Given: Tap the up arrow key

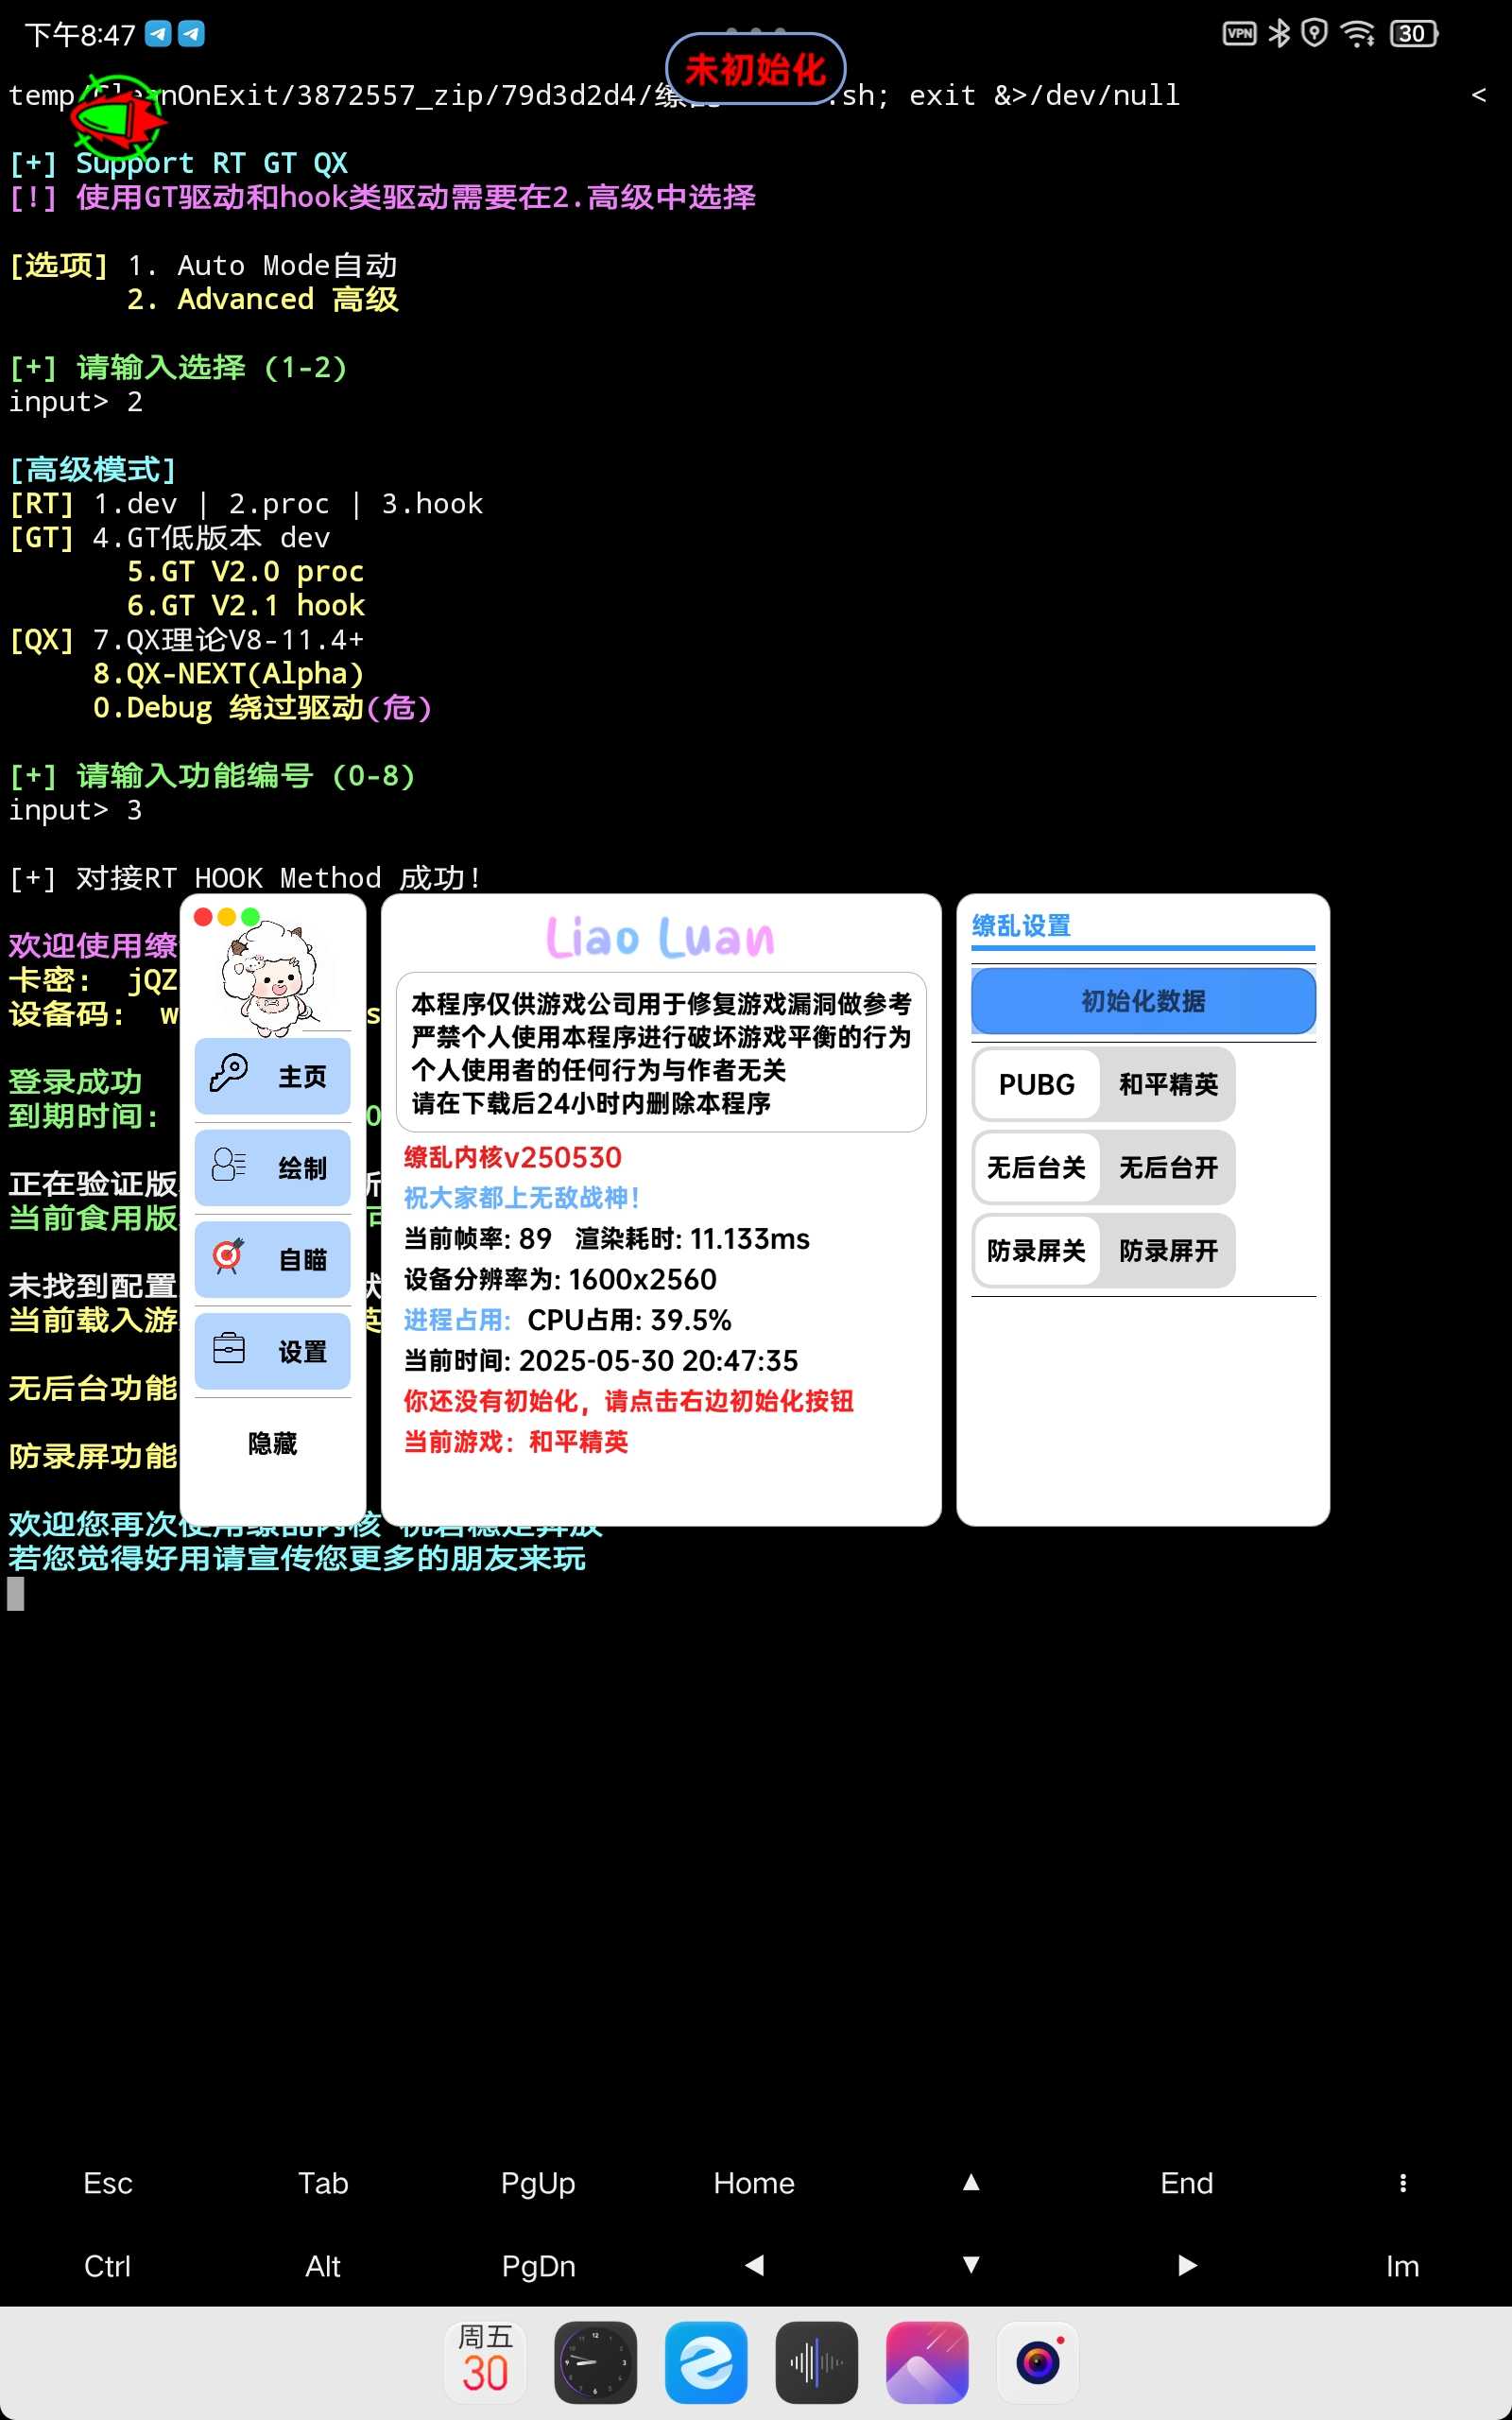Looking at the screenshot, I should (x=971, y=2182).
